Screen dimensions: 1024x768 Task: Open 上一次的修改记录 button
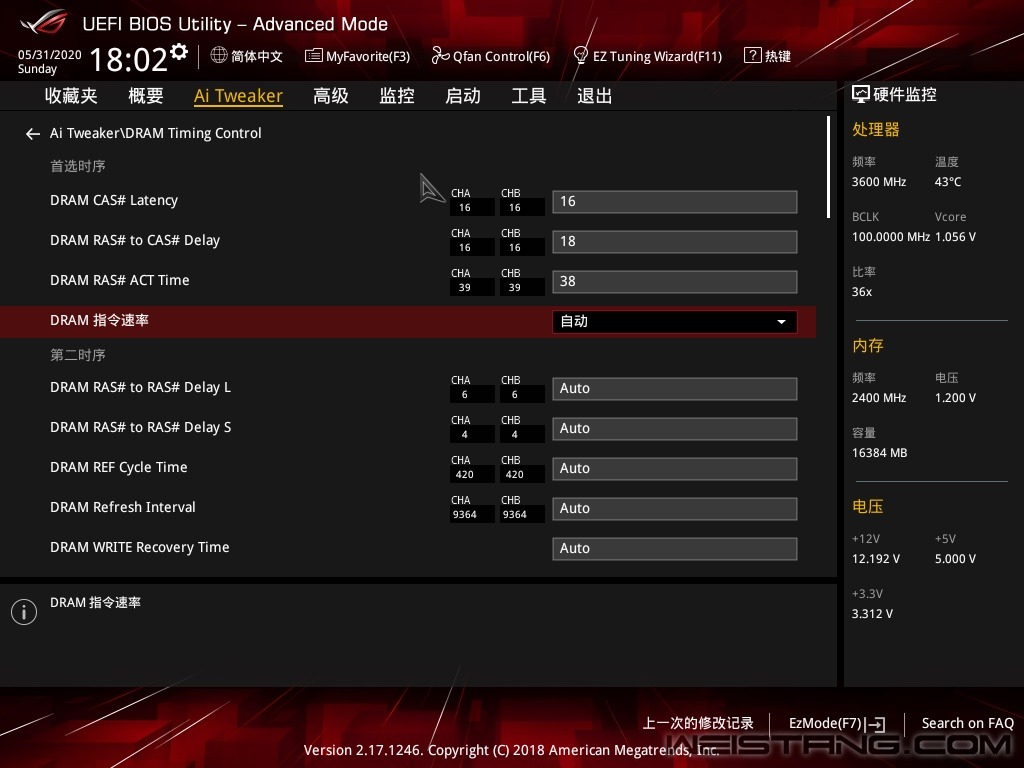click(x=698, y=723)
